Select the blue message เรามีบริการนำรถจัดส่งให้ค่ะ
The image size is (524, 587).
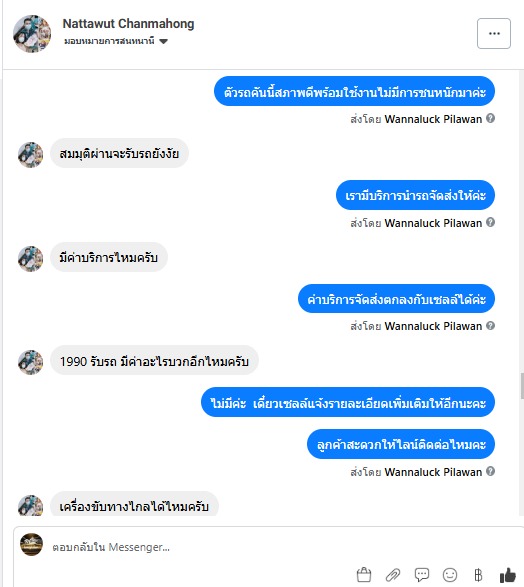click(415, 195)
